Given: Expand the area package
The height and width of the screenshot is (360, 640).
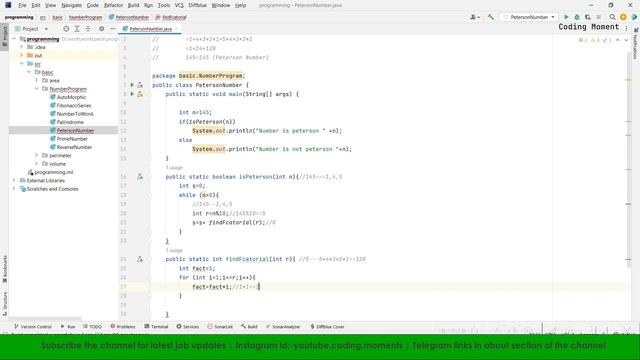Looking at the screenshot, I should (36, 80).
